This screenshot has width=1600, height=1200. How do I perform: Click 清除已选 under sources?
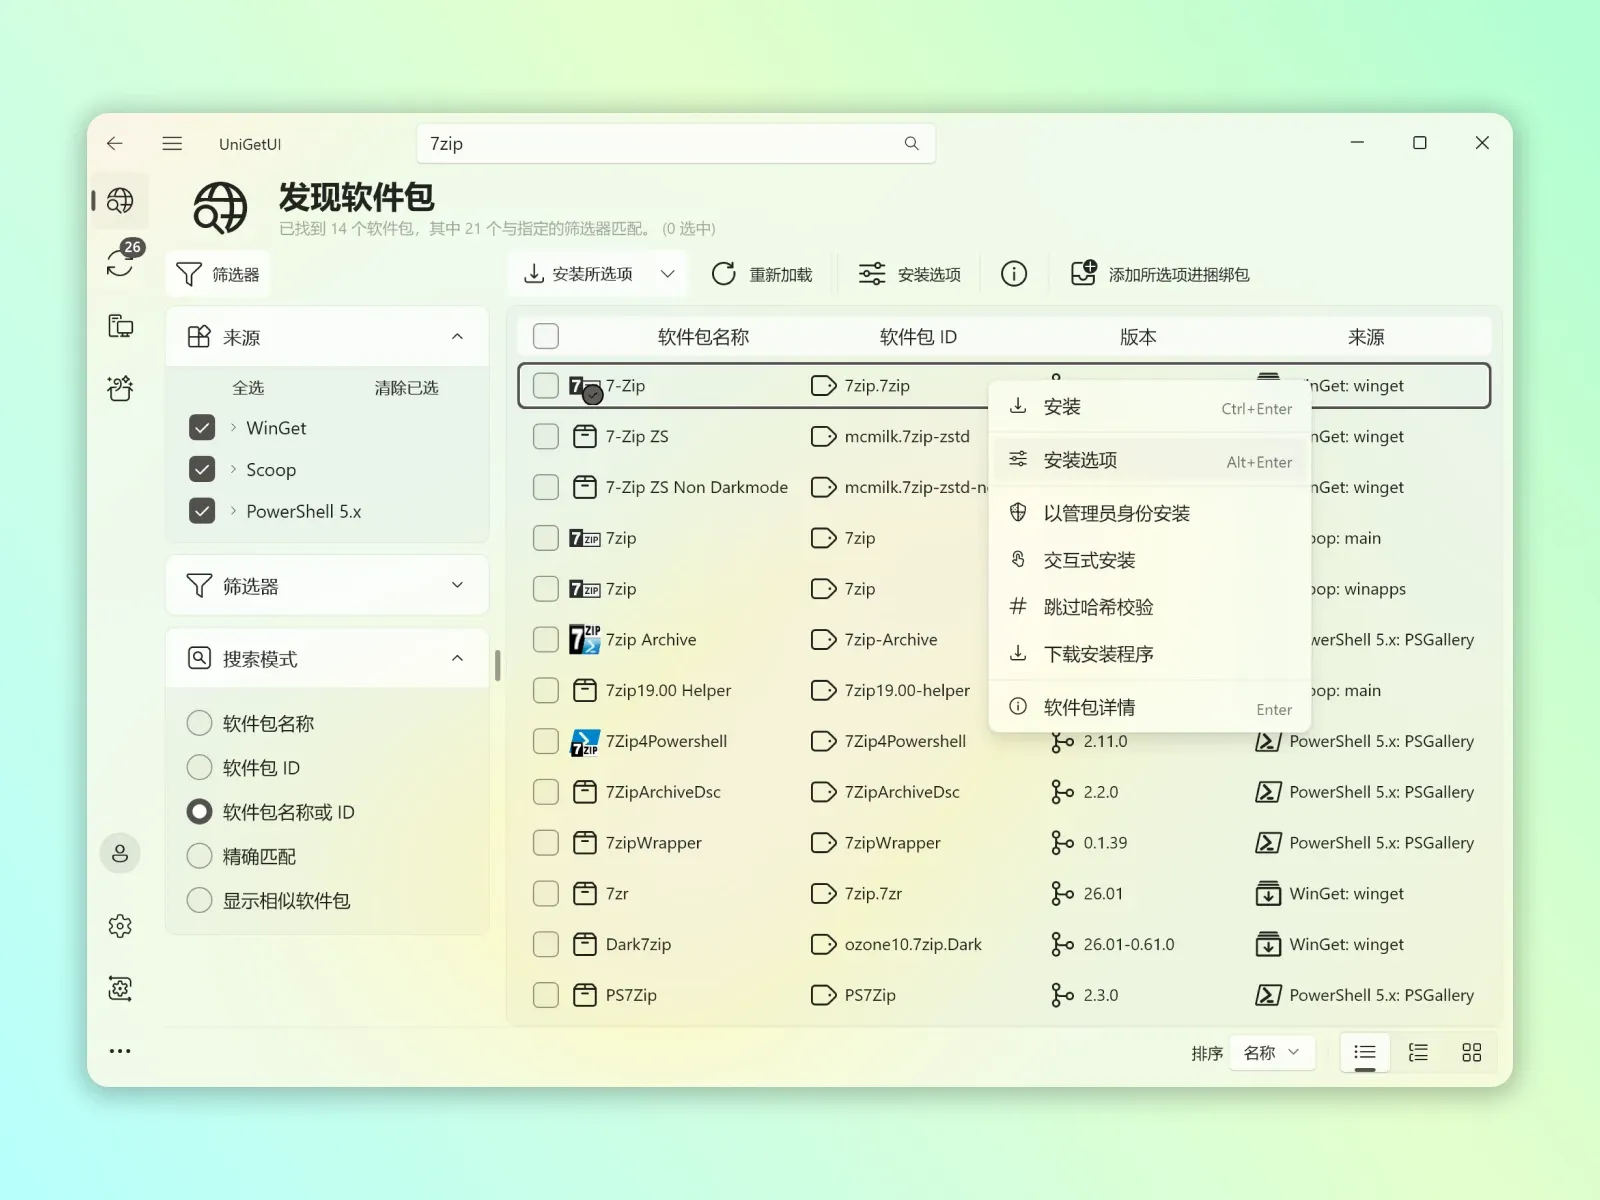[x=406, y=388]
